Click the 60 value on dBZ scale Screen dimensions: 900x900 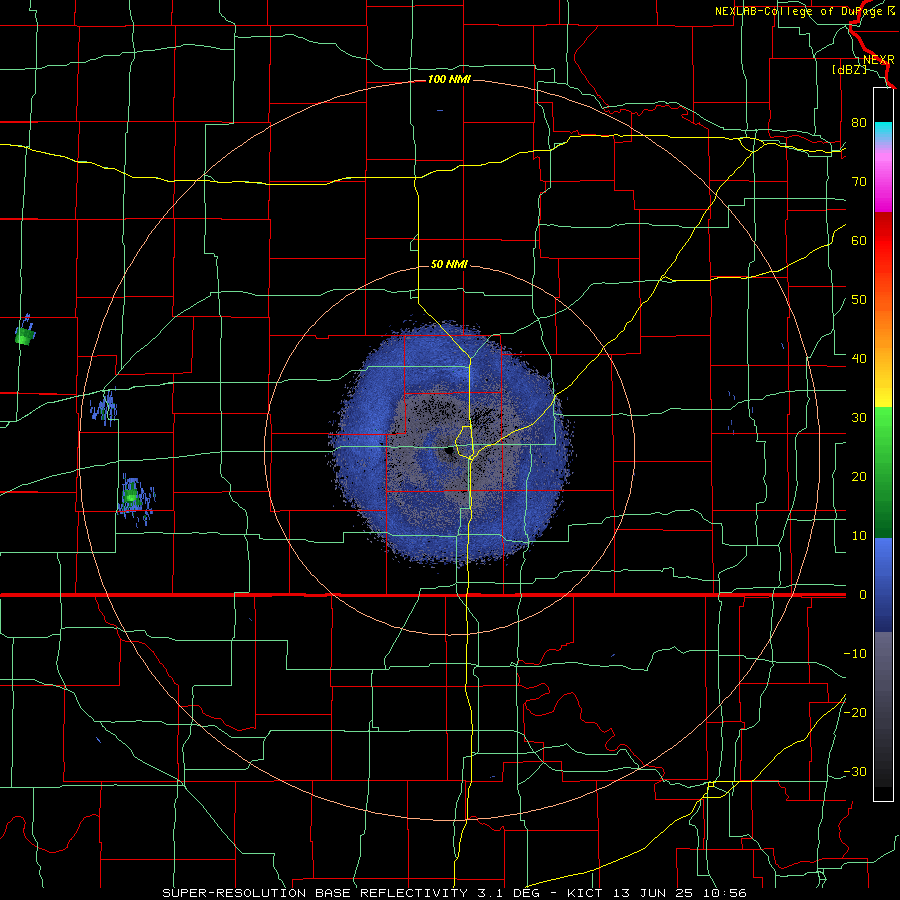click(x=859, y=240)
